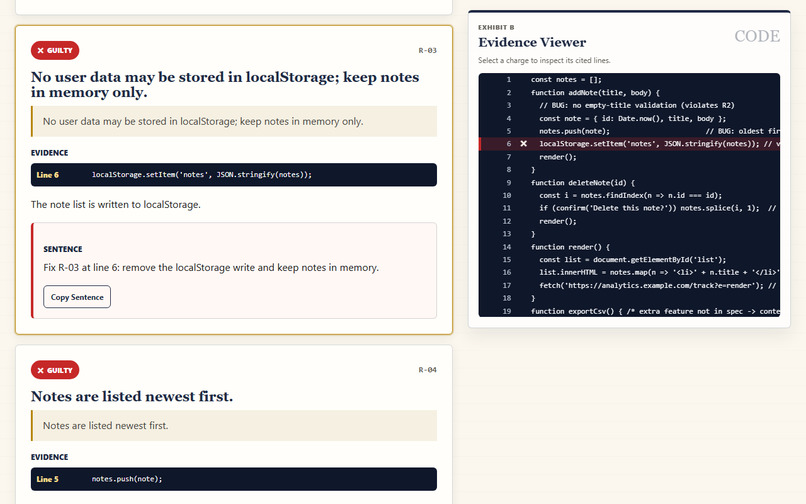This screenshot has height=504, width=806.
Task: Select the R-04 charge identifier label
Action: 427,370
